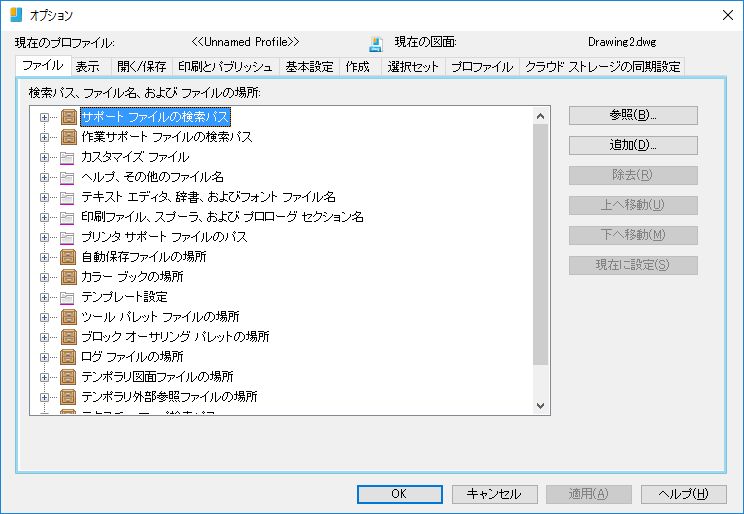
Task: Click the 除去(R) button
Action: tap(633, 175)
